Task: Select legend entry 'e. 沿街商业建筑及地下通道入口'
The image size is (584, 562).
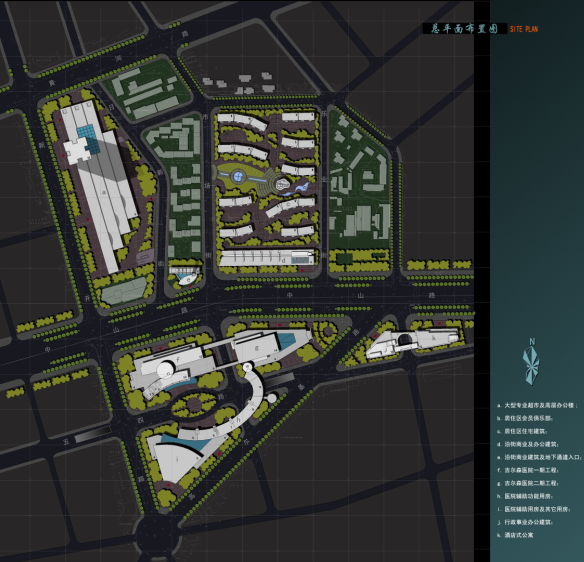Action: [x=539, y=457]
